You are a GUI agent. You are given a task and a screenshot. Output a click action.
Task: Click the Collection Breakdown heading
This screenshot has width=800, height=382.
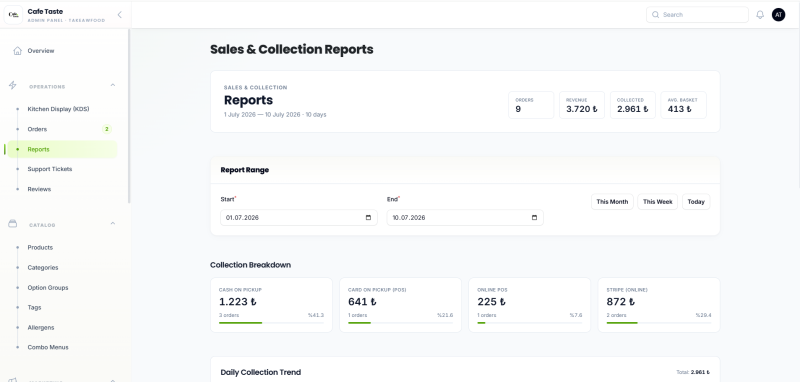(x=251, y=265)
